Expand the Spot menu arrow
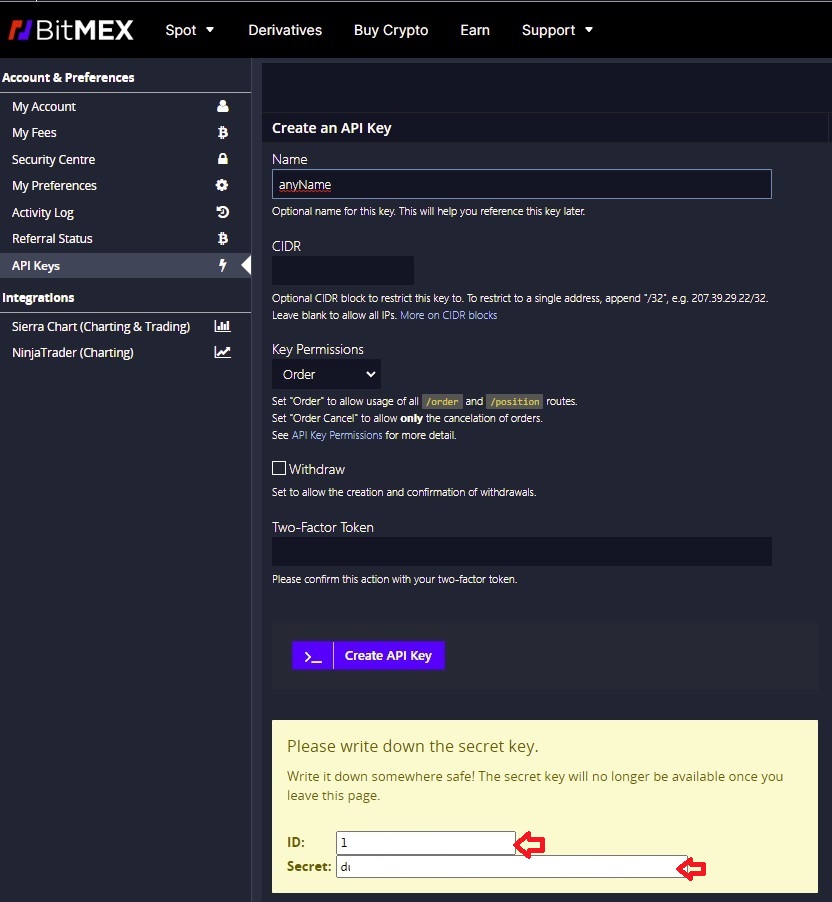Screen dimensions: 832x902 [x=210, y=29]
